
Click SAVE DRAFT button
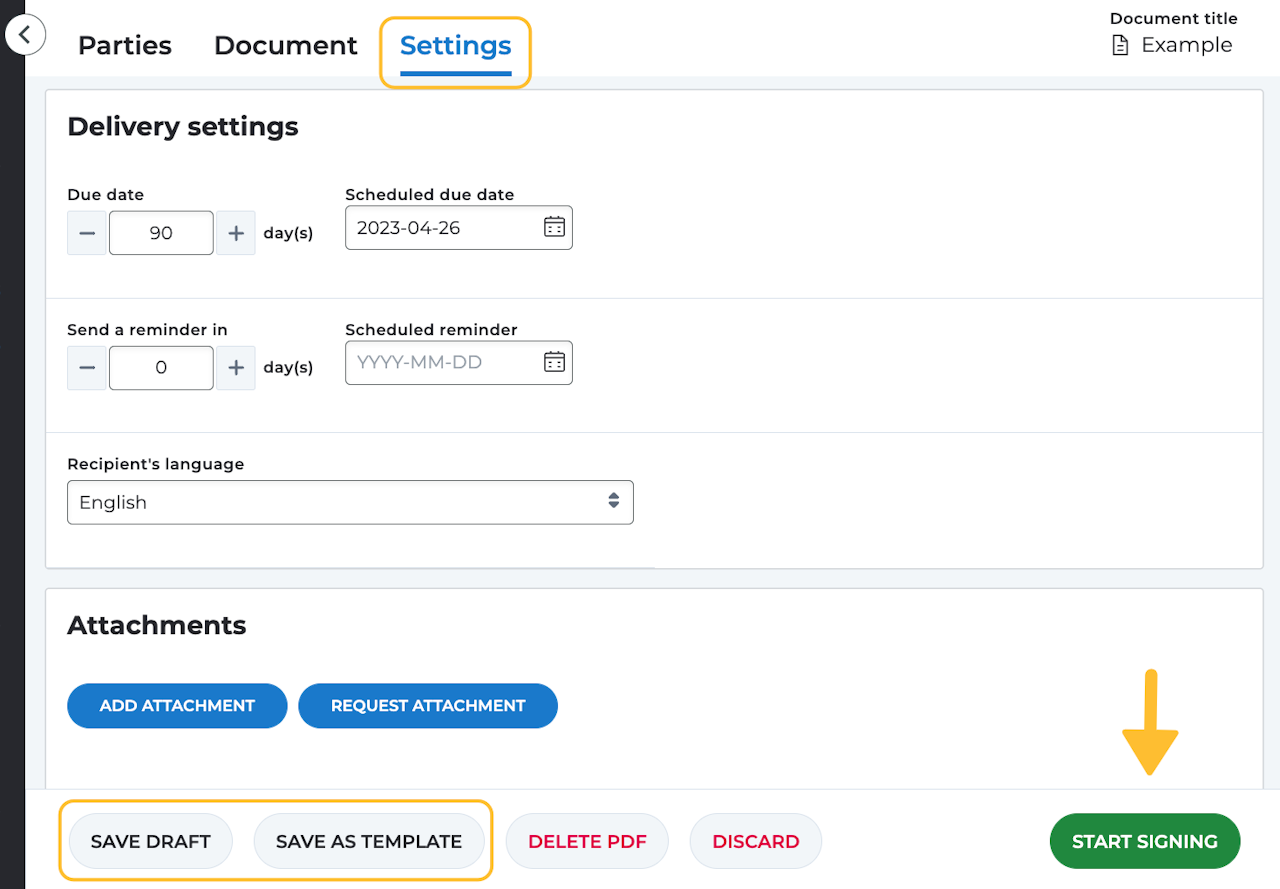point(151,841)
